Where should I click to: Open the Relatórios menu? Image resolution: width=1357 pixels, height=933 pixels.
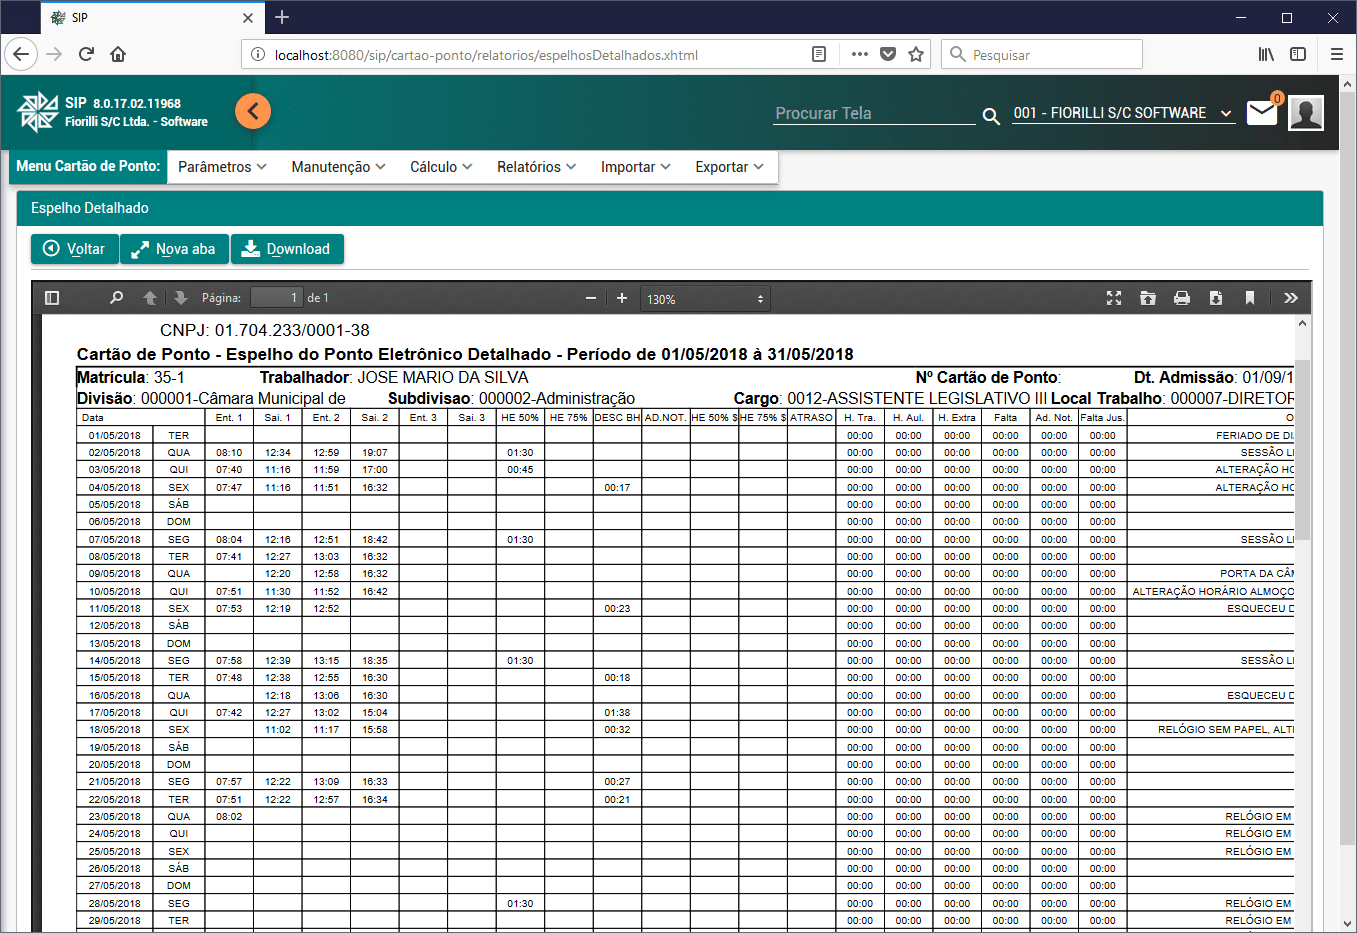point(536,167)
